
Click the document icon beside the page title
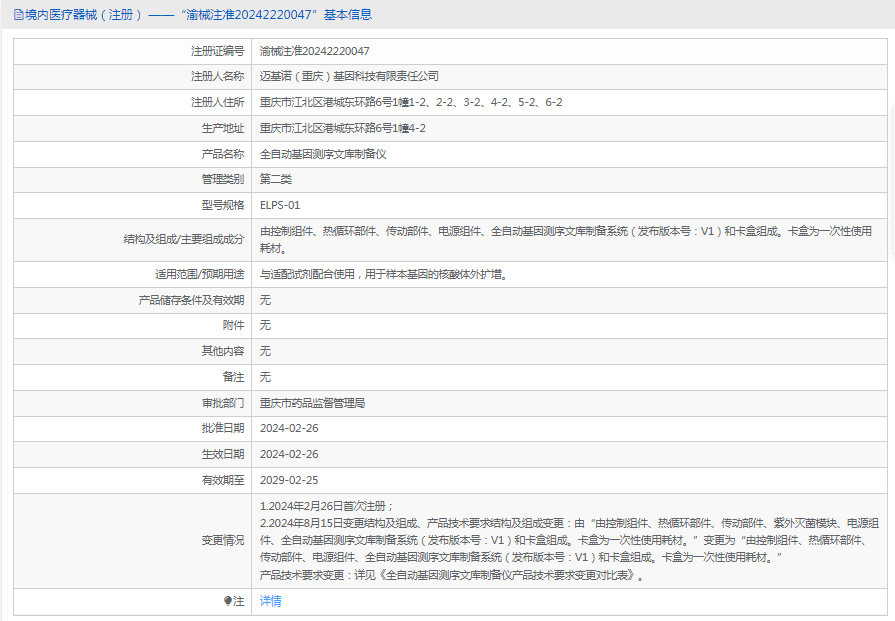pyautogui.click(x=19, y=15)
